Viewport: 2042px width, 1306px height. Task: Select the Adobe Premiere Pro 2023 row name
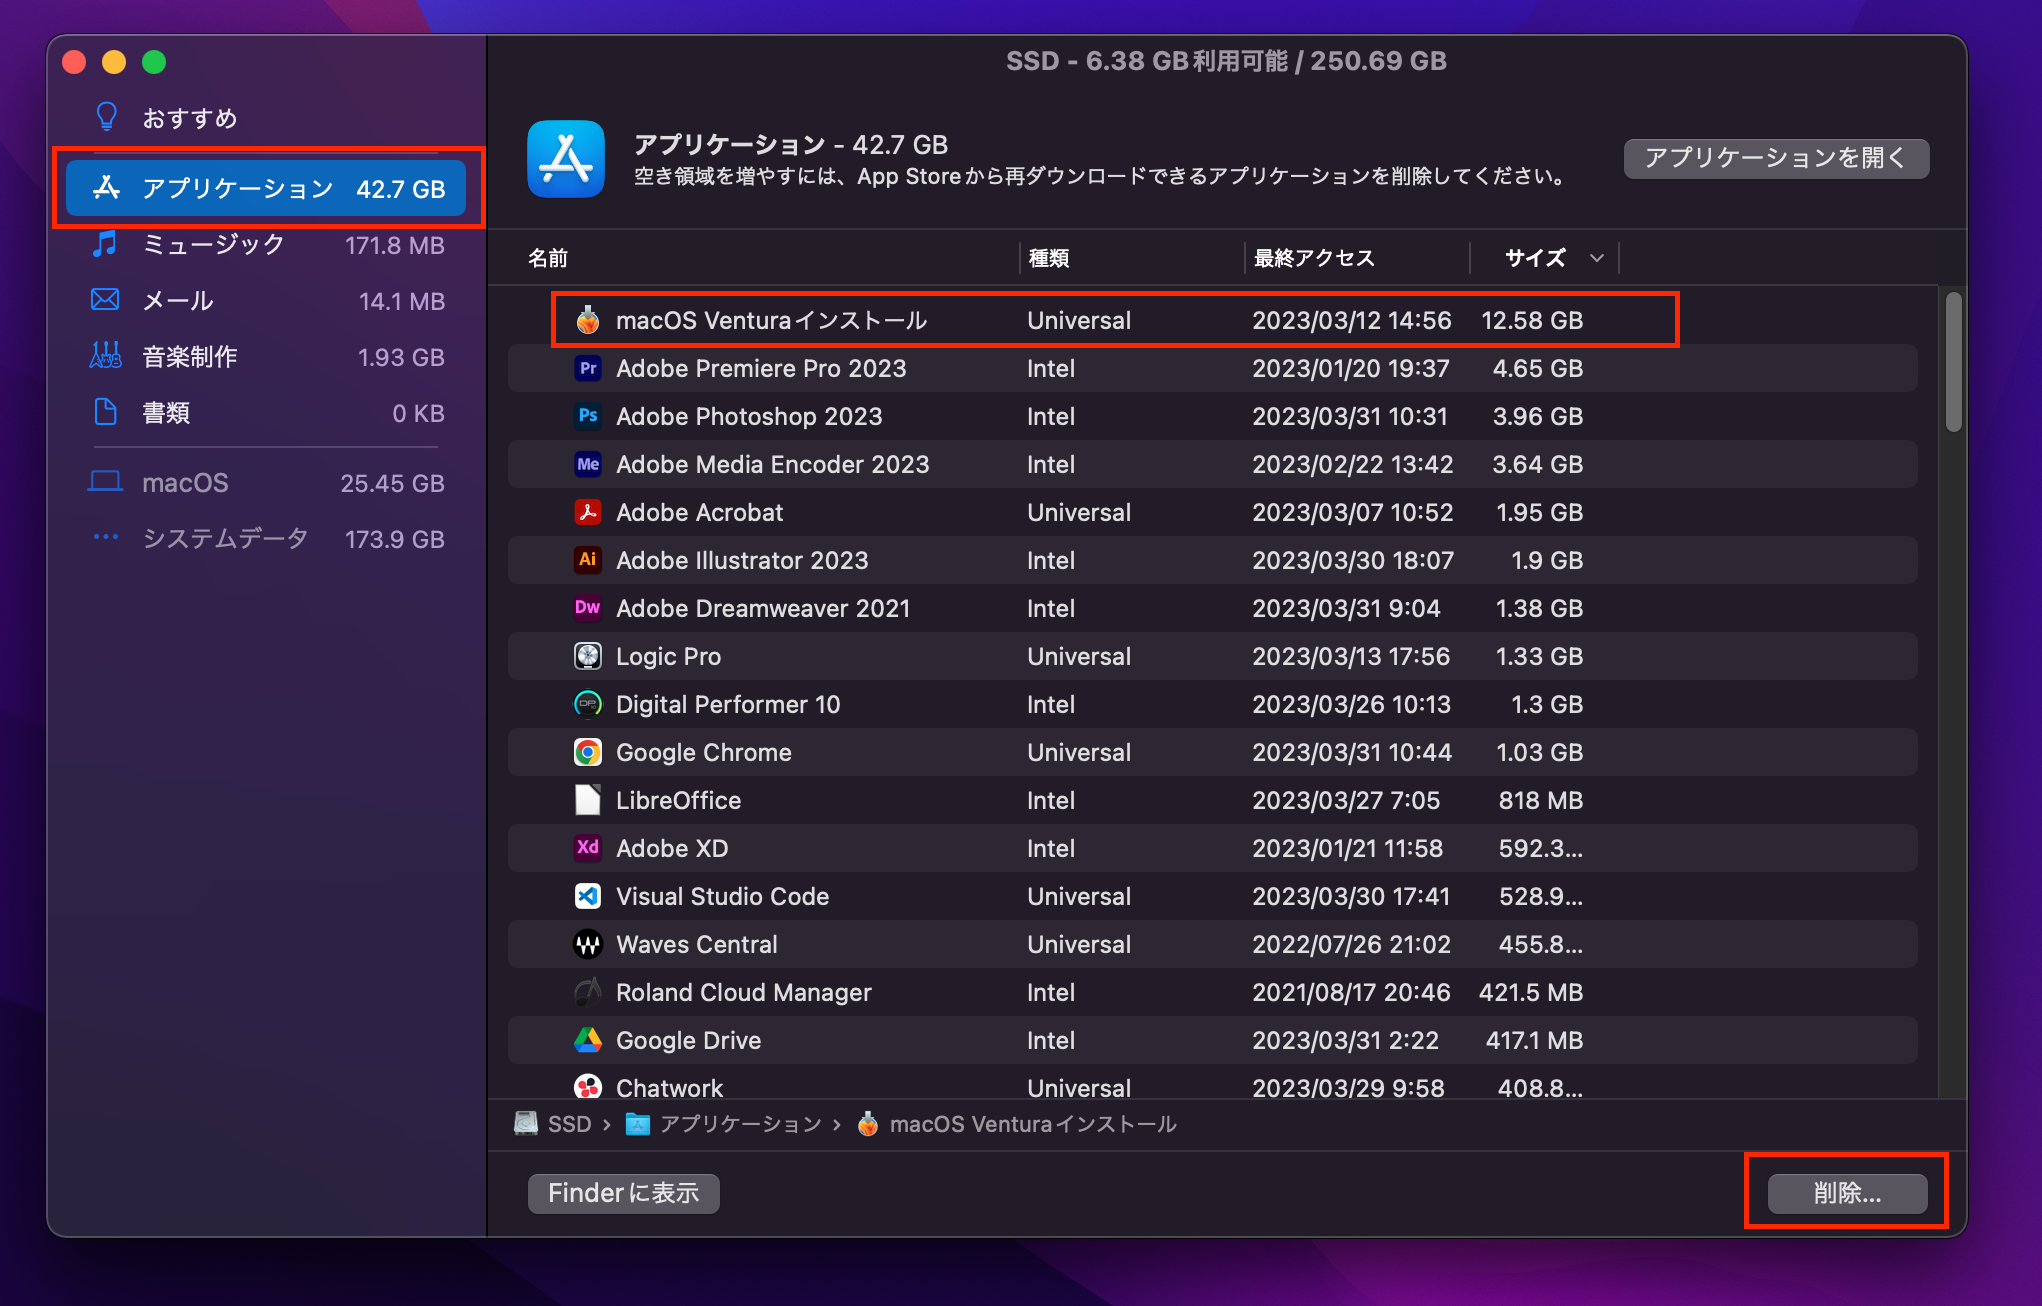point(761,368)
